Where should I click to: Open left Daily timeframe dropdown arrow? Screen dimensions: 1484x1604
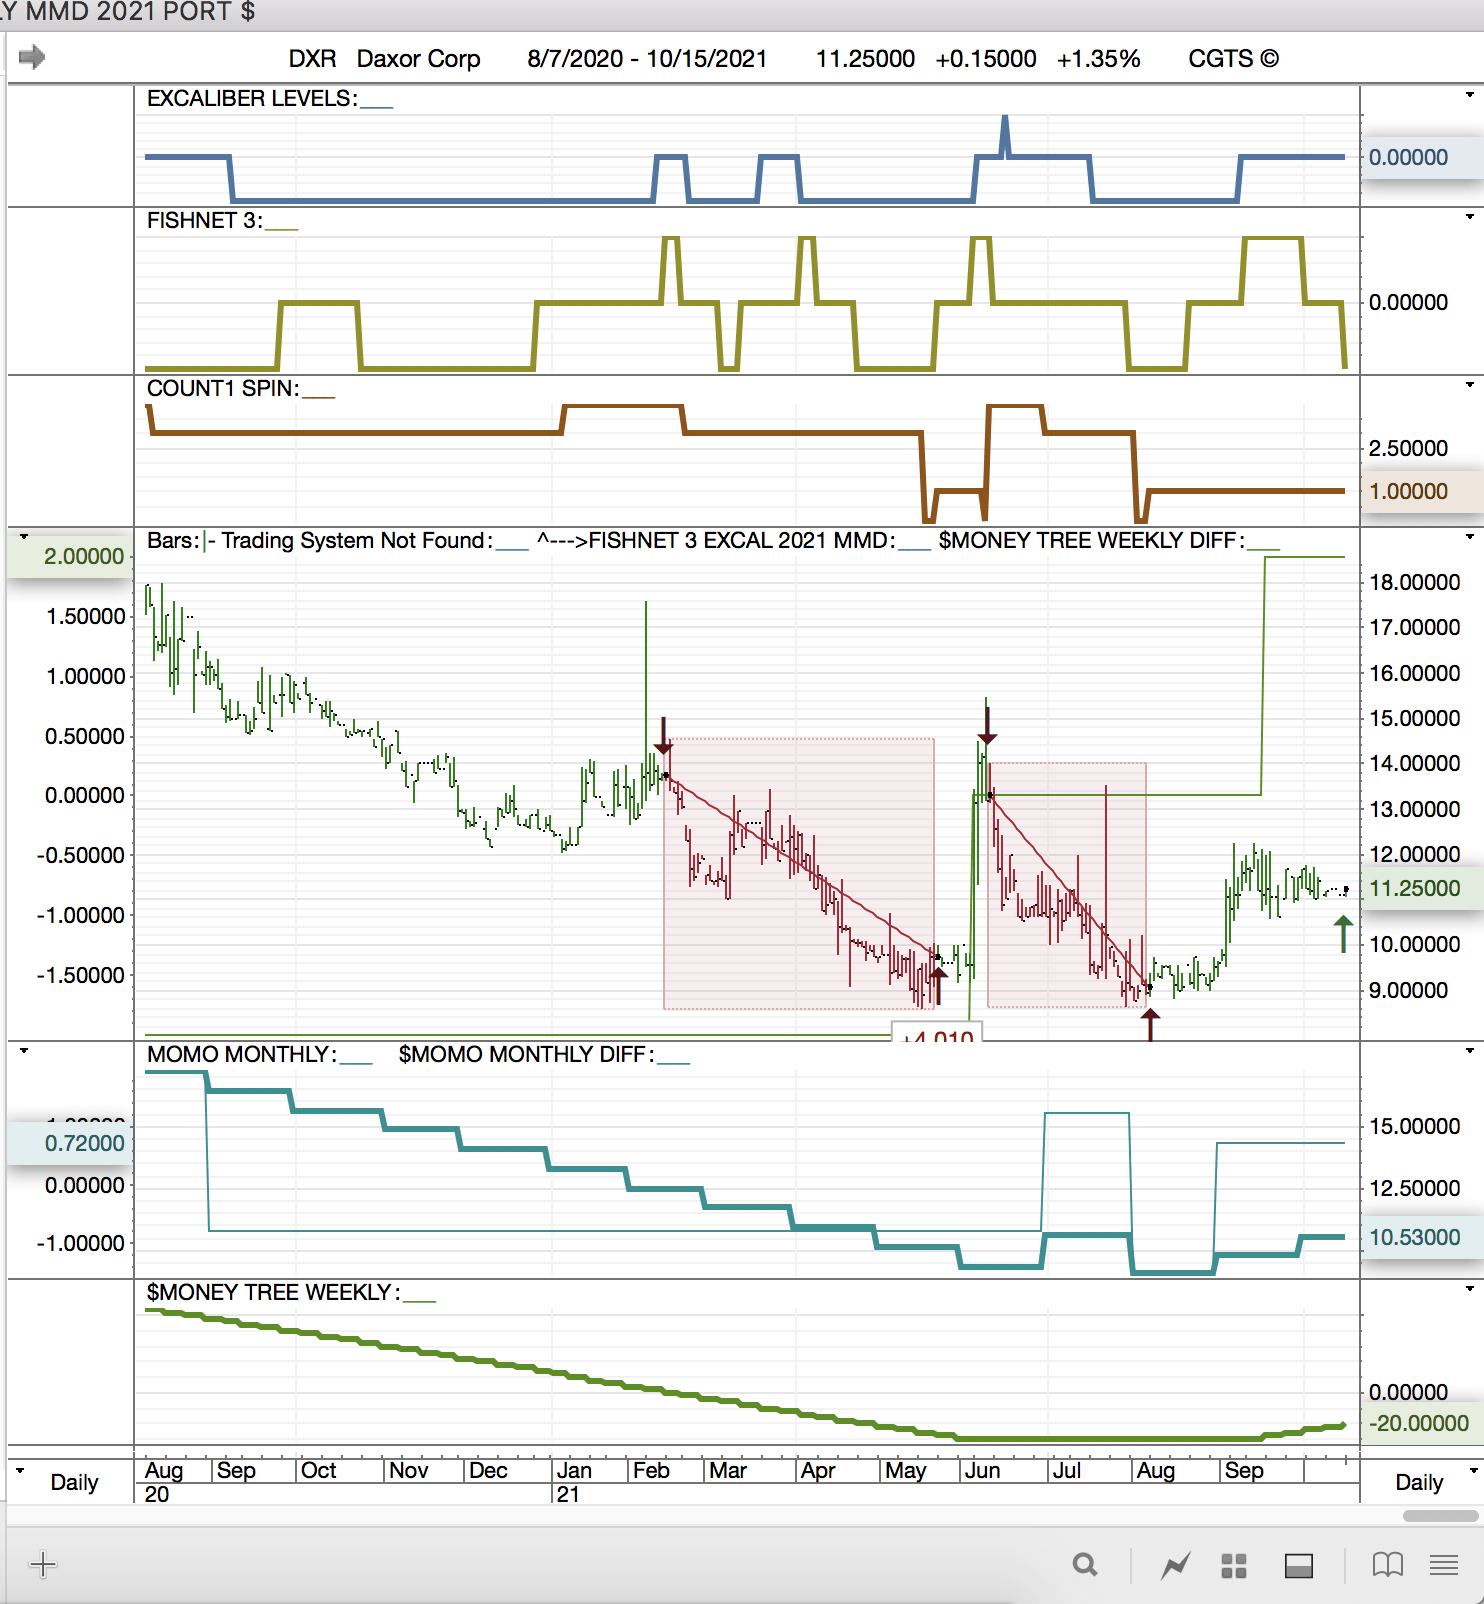click(20, 1471)
